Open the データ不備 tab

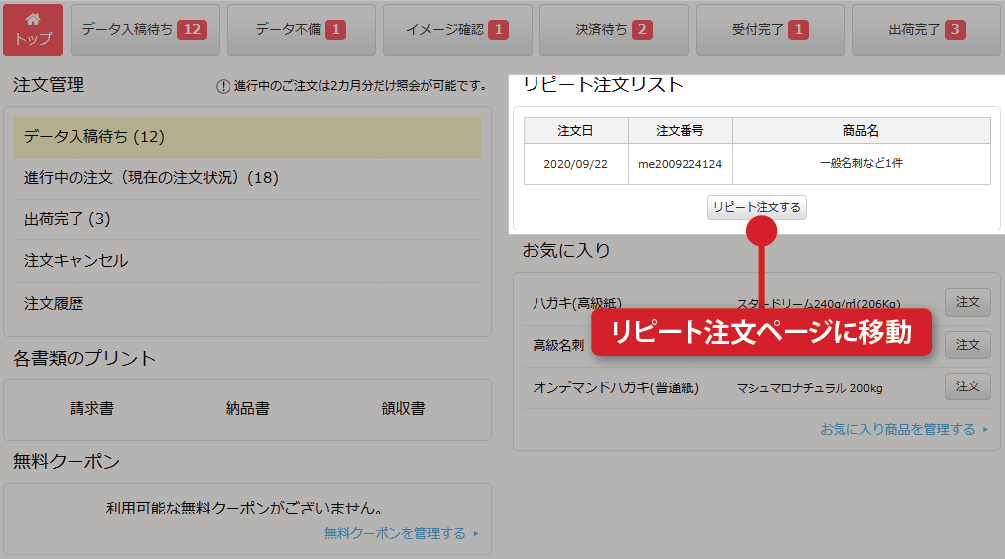(301, 30)
